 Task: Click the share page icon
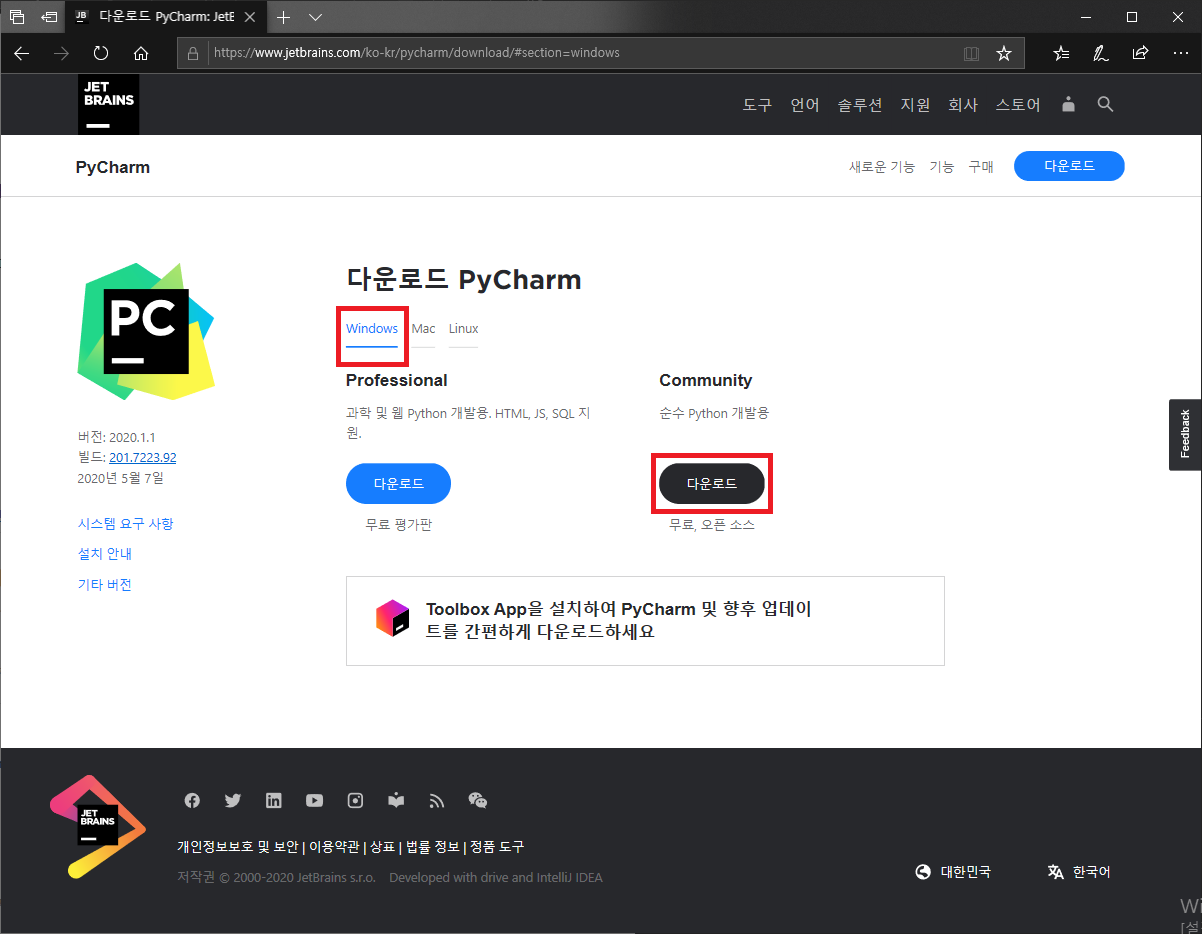click(x=1140, y=53)
